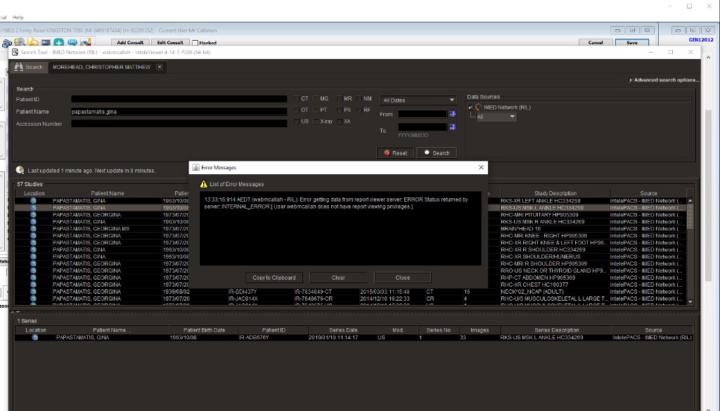Close the MOREHEAD, CHRISTOPHER MATTHEW tab
The height and width of the screenshot is (411, 720).
coord(159,67)
